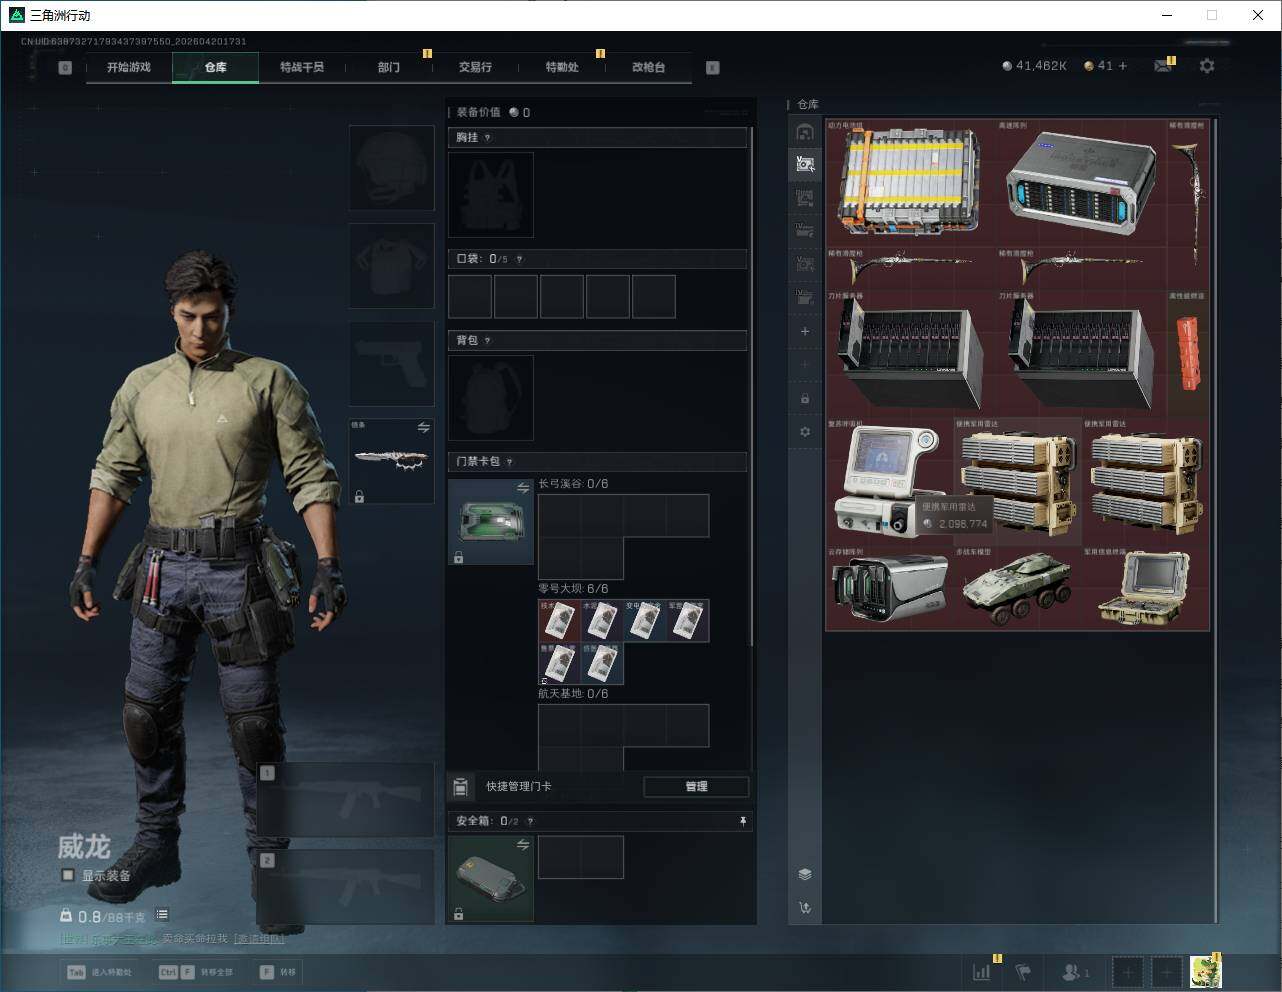1282x992 pixels.
Task: Click the warehouse sidebar lock icon
Action: [805, 398]
